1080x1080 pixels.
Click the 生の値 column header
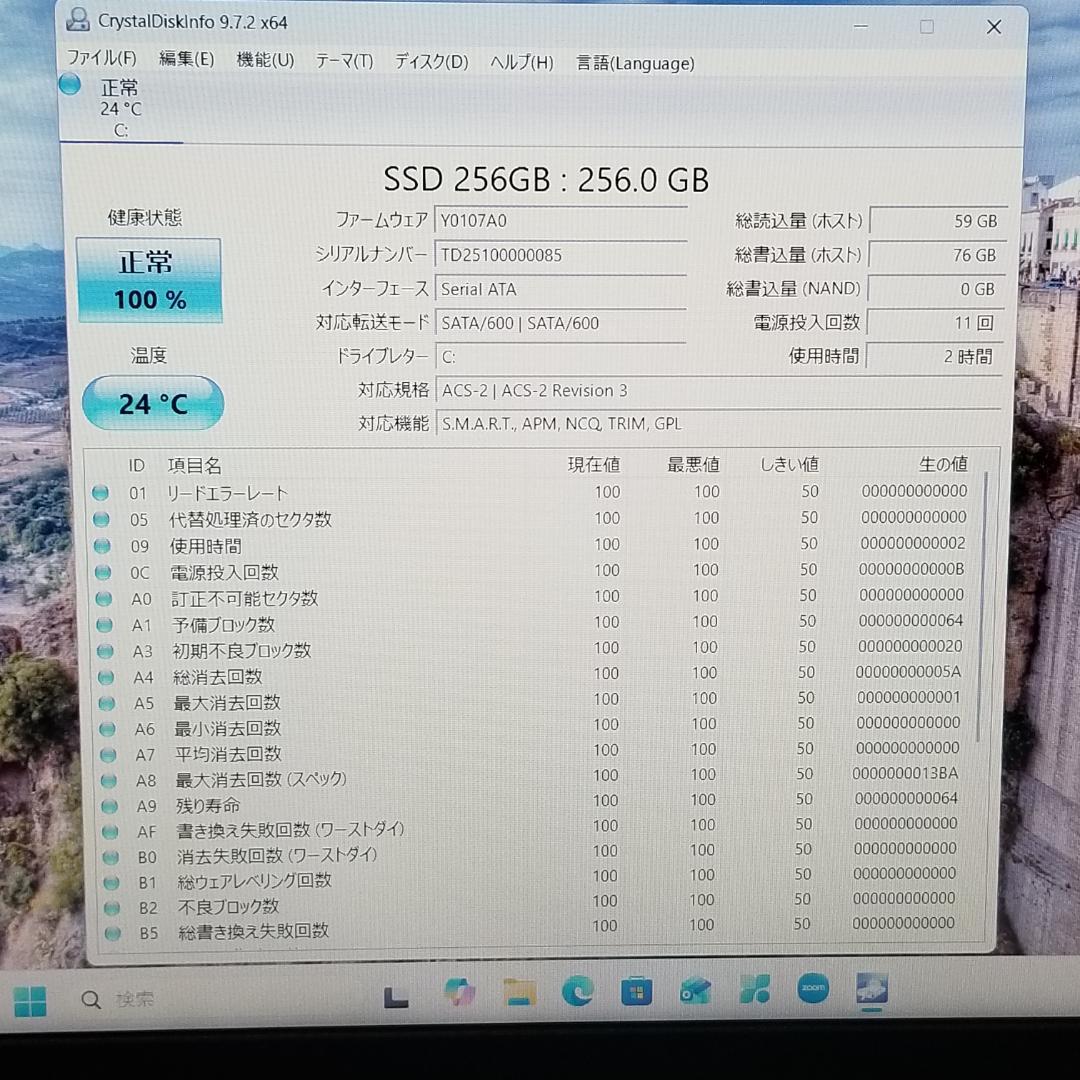(943, 464)
